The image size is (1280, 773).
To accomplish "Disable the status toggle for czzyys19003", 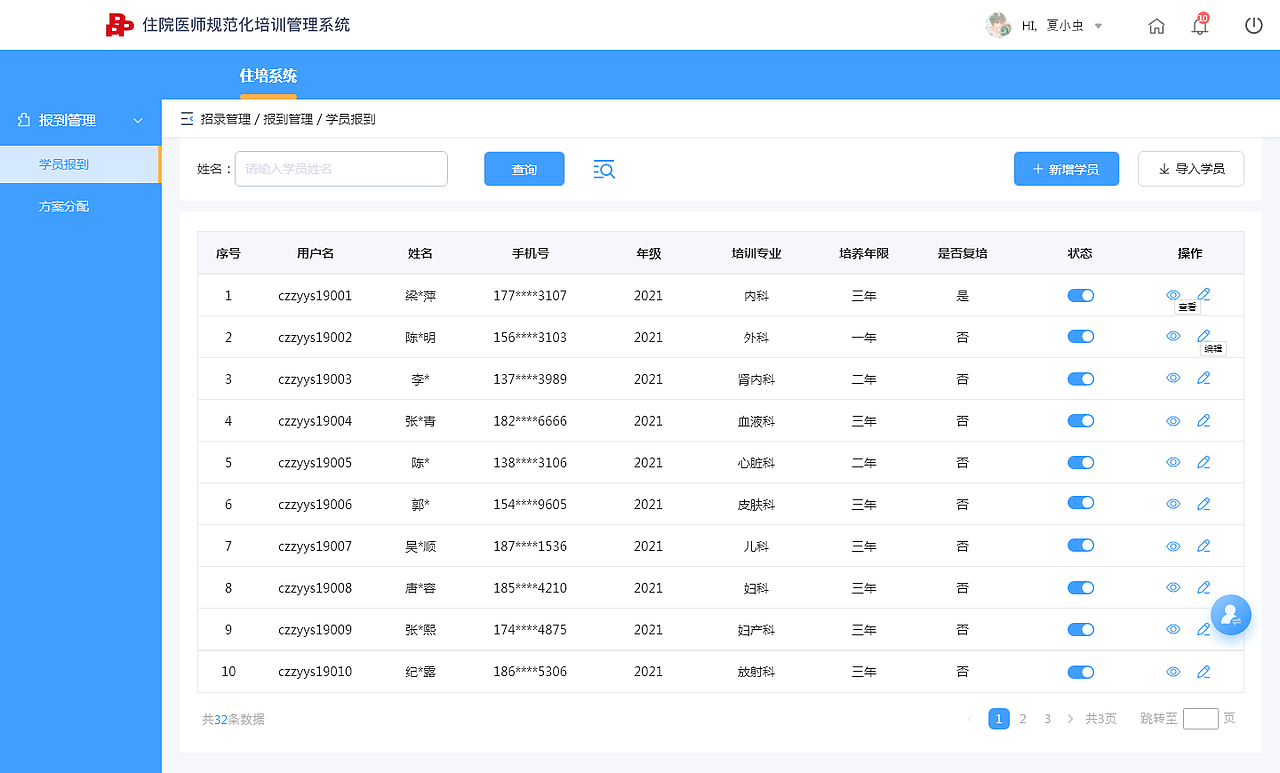I will pos(1080,378).
